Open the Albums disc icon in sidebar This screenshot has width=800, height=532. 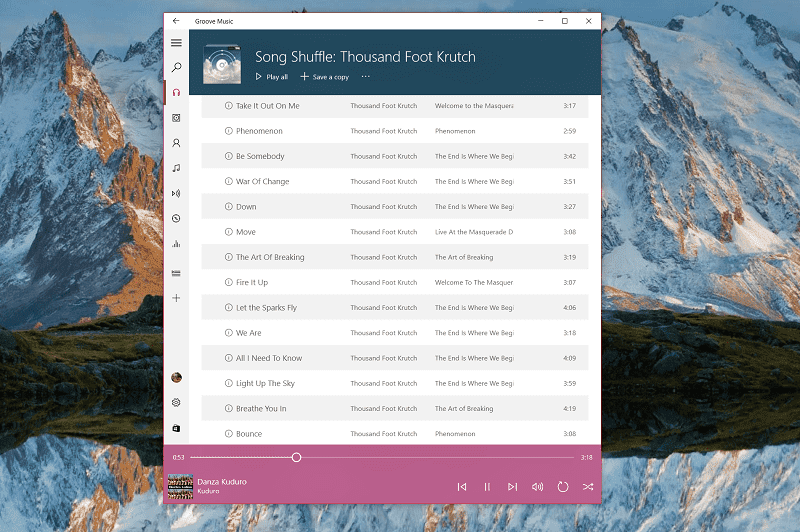(176, 118)
